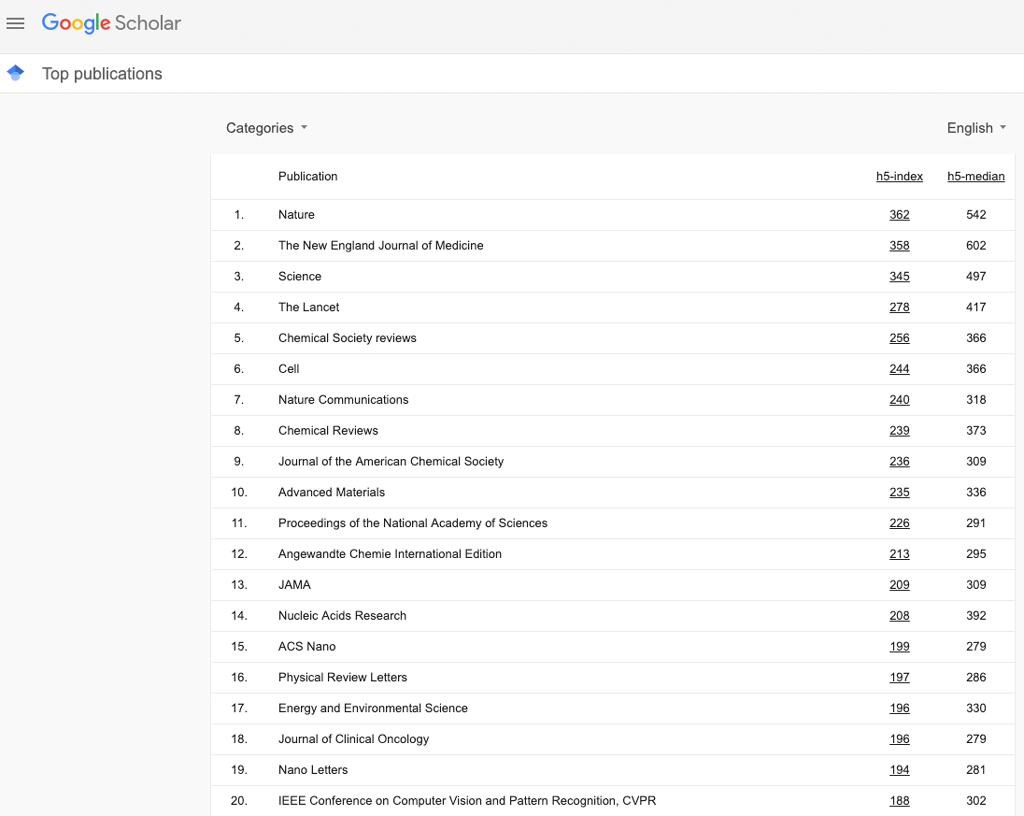1024x816 pixels.
Task: Select Journal of Clinical Oncology text
Action: click(354, 739)
